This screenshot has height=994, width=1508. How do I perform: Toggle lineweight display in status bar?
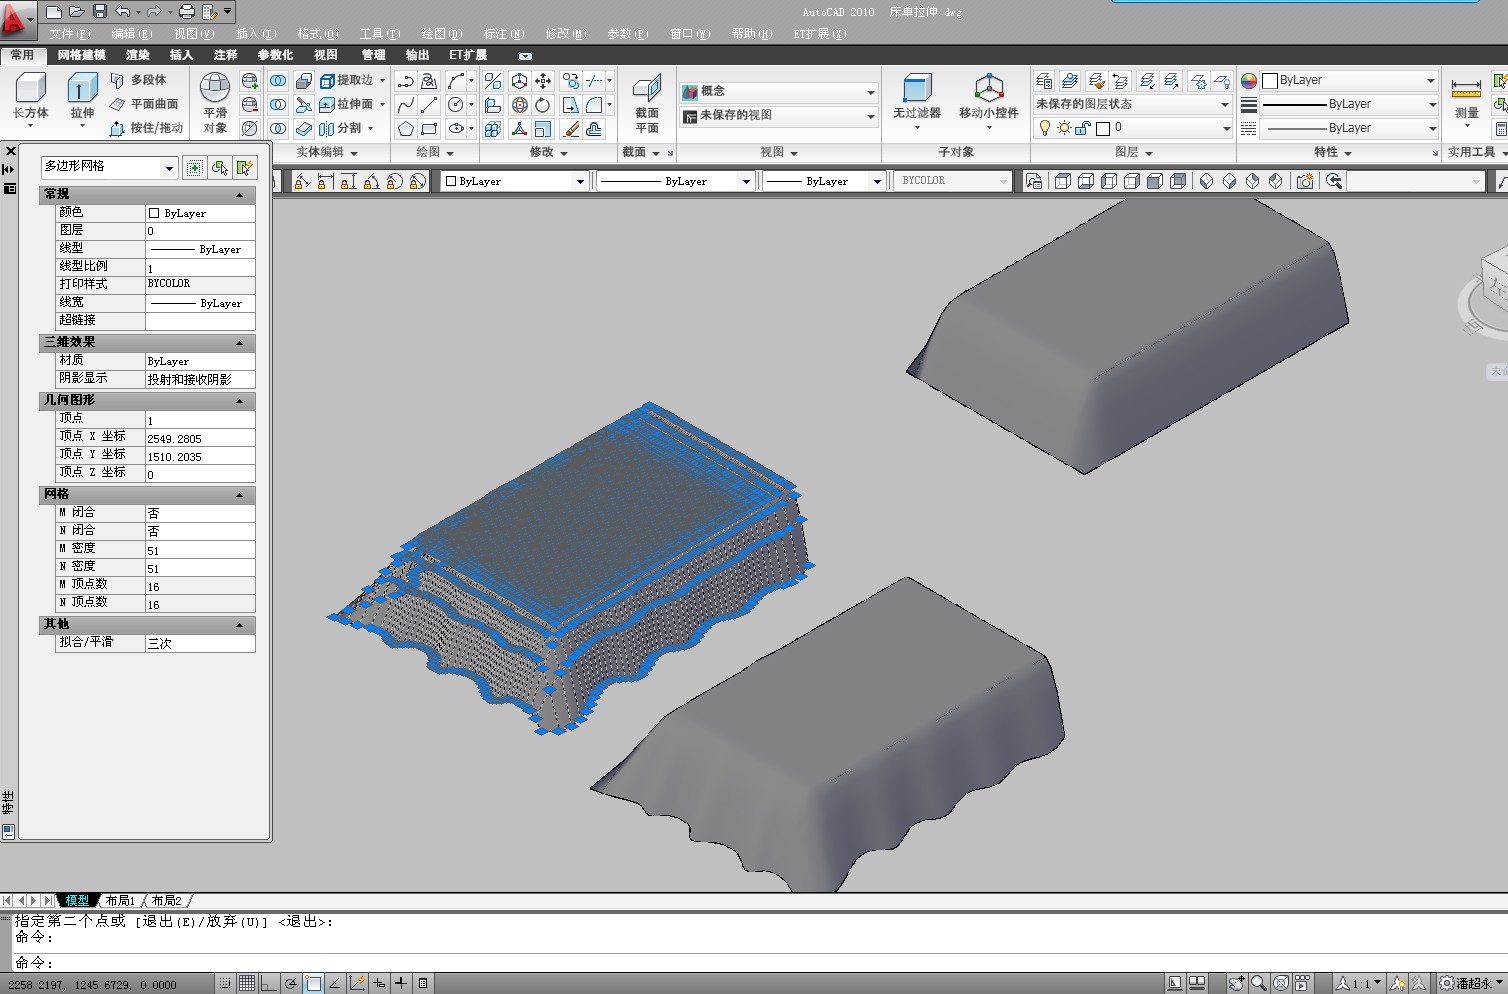pos(401,984)
